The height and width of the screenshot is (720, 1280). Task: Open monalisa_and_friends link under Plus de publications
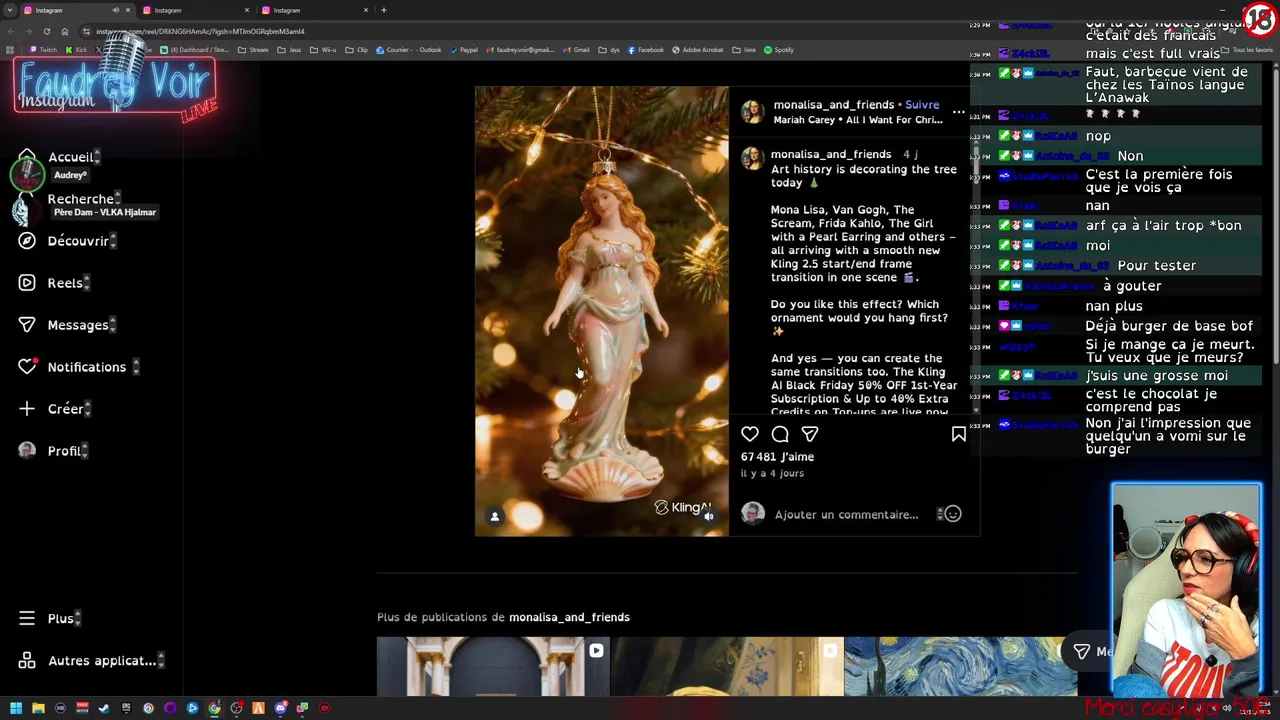(x=569, y=617)
